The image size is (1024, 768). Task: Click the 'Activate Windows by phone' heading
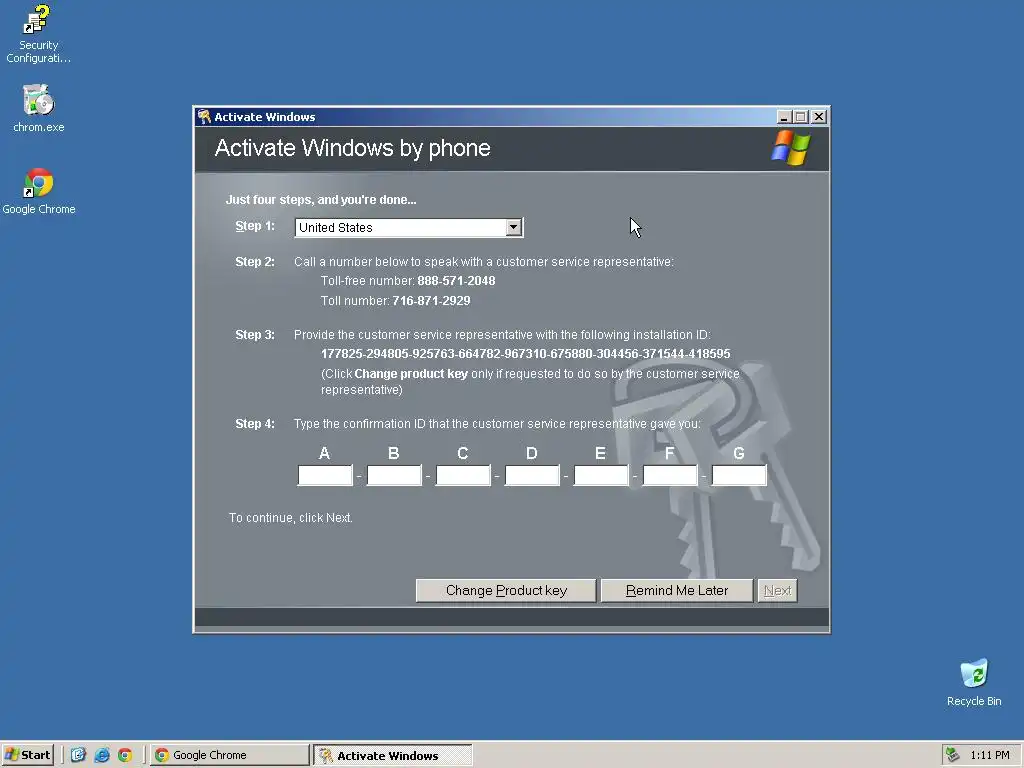pyautogui.click(x=352, y=148)
